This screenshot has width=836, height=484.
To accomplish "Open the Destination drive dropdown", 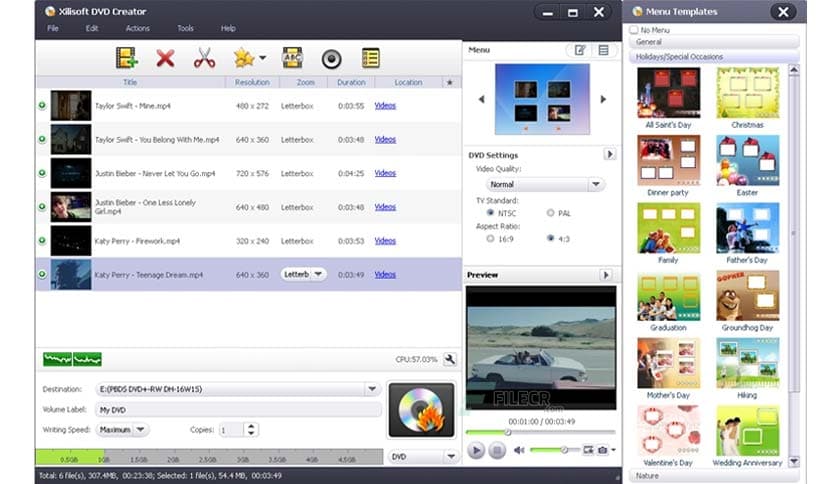I will (372, 389).
